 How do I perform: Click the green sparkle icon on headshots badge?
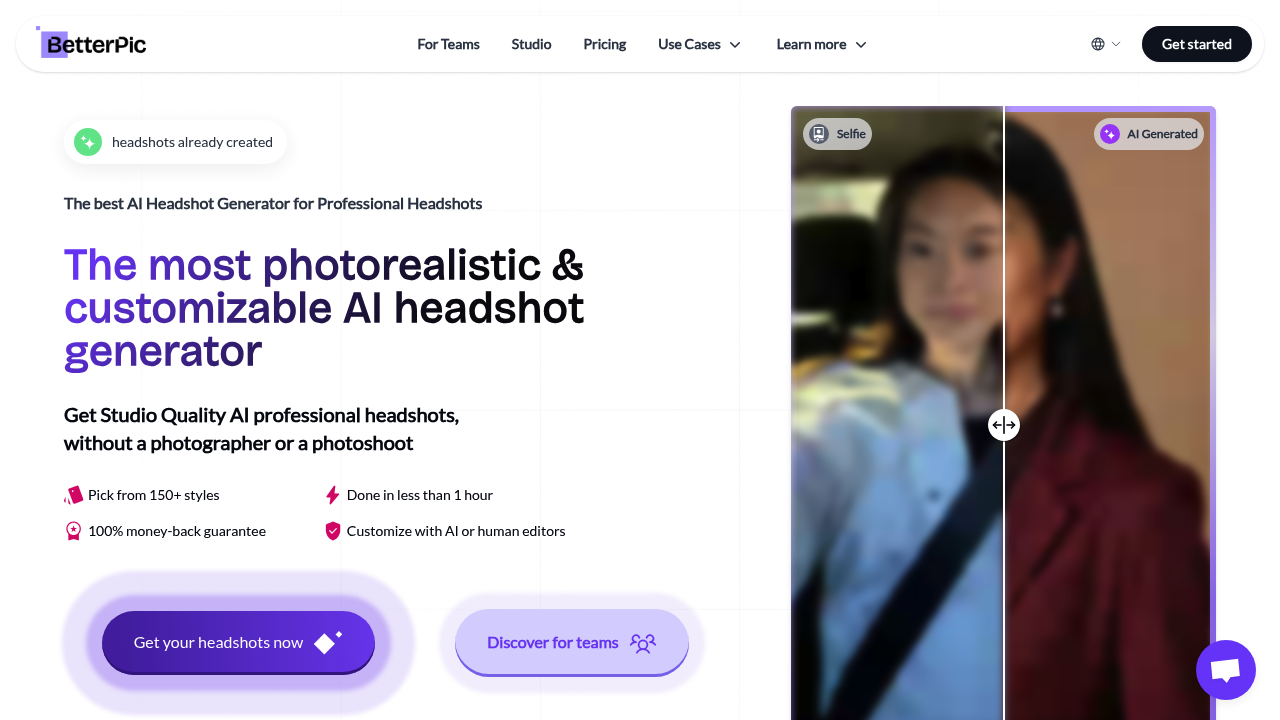88,142
